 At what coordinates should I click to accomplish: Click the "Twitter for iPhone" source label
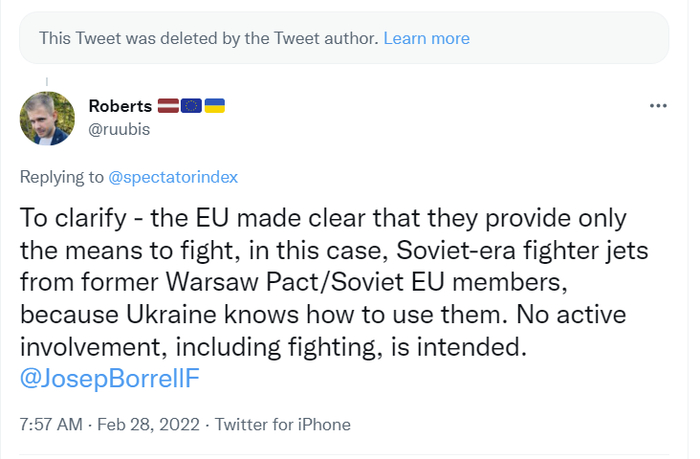point(283,425)
